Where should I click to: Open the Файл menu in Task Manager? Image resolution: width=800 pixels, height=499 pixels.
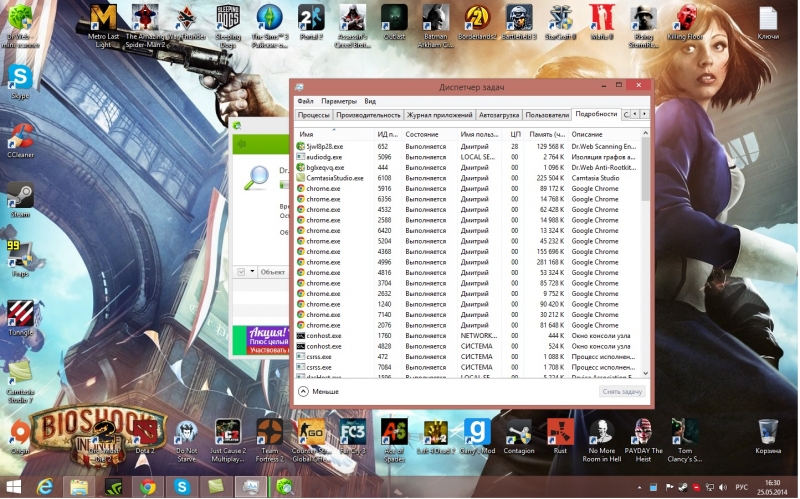(305, 101)
